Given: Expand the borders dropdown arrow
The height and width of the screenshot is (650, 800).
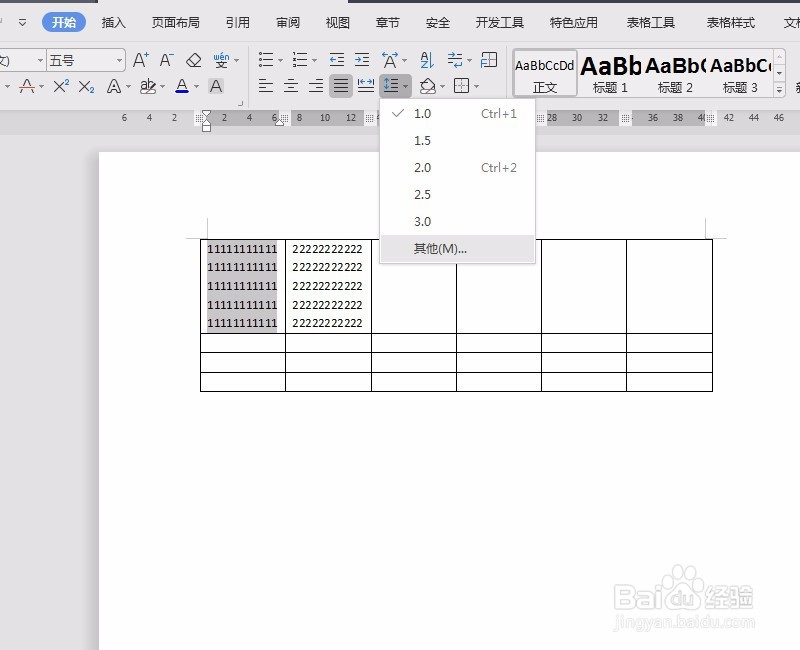Looking at the screenshot, I should point(476,86).
